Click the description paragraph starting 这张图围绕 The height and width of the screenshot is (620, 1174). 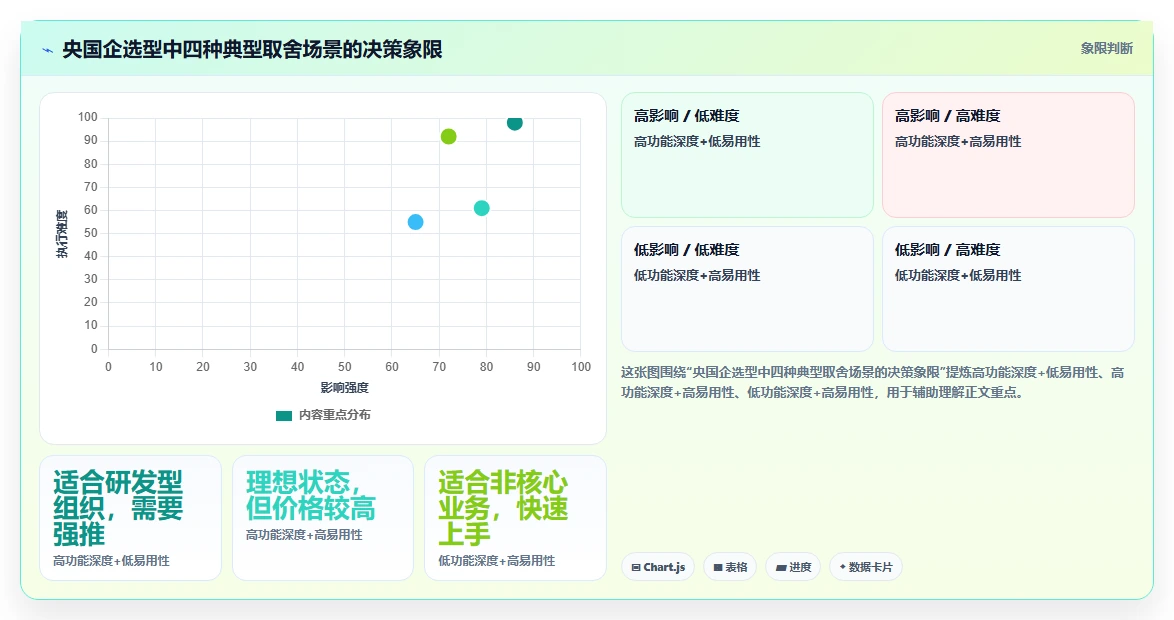point(872,382)
